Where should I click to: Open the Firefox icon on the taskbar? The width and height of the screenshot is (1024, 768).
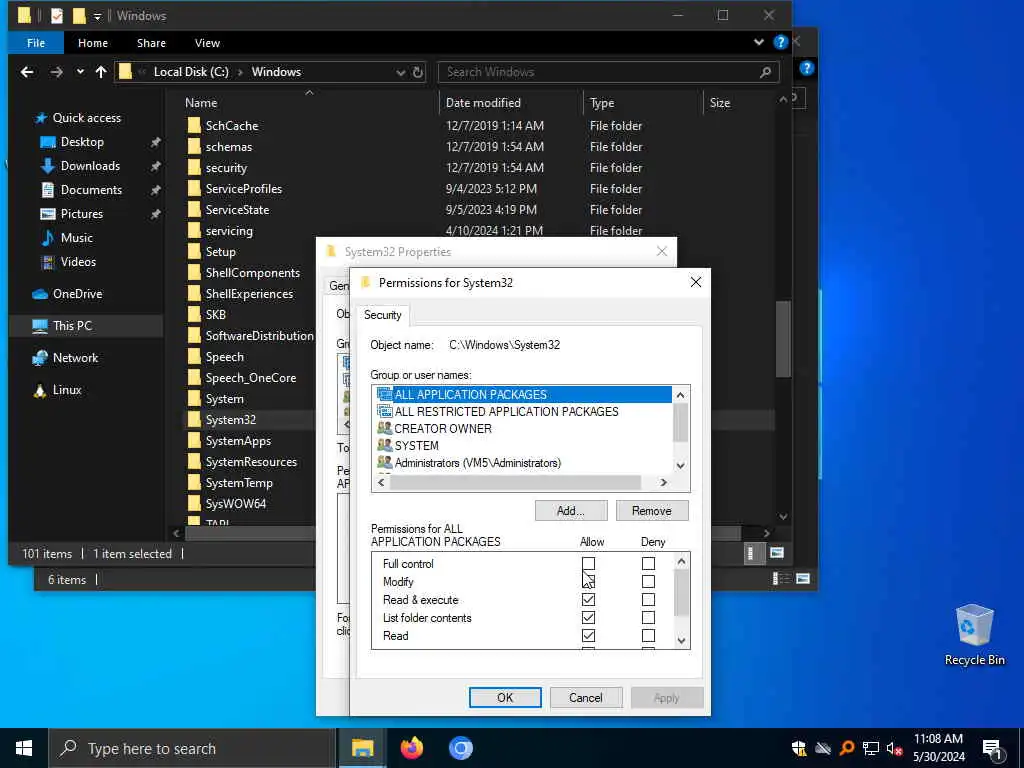click(x=411, y=748)
